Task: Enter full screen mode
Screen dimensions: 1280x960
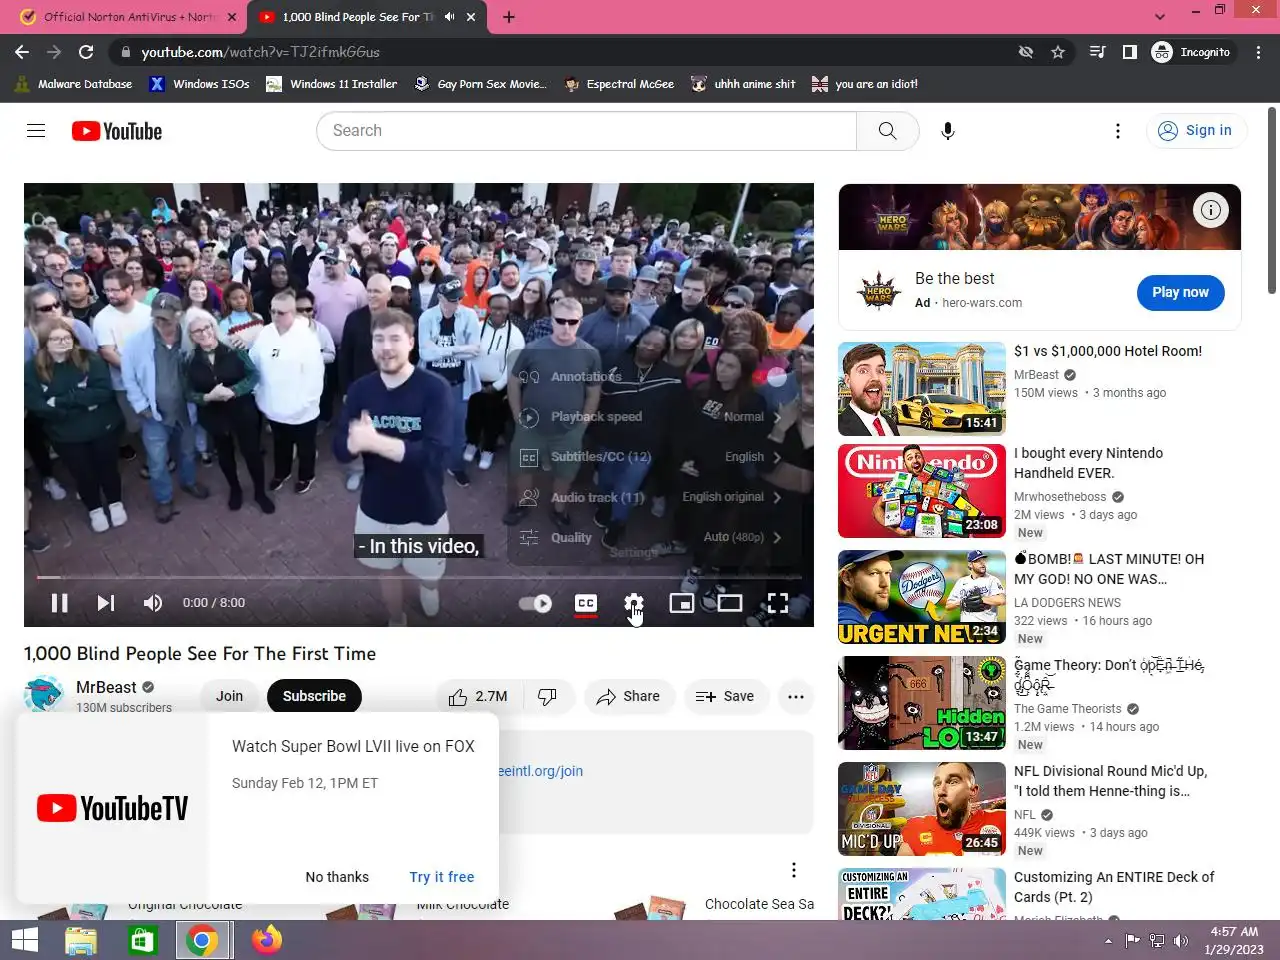Action: pyautogui.click(x=778, y=603)
